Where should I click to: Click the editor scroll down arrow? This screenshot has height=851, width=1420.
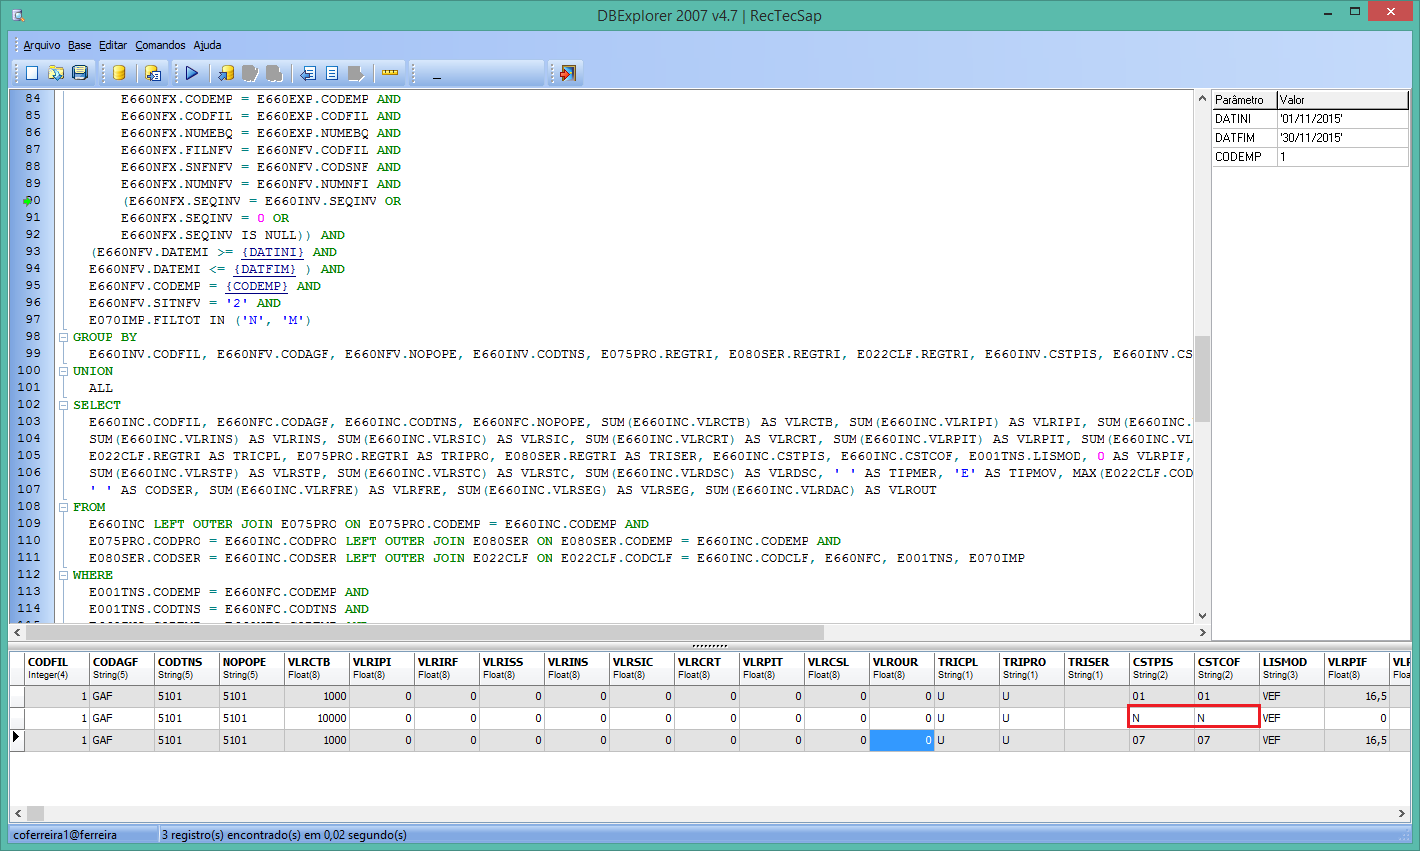pyautogui.click(x=1202, y=616)
